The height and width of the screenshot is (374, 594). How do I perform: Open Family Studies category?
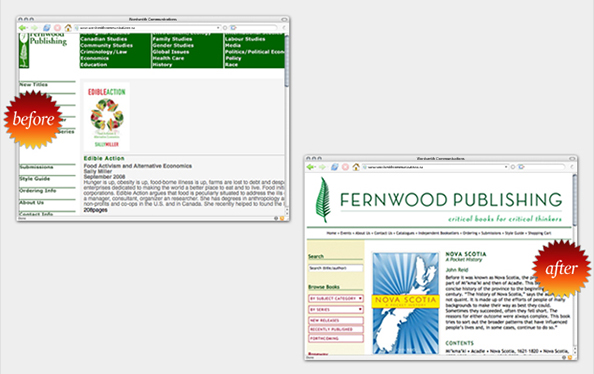[x=172, y=39]
